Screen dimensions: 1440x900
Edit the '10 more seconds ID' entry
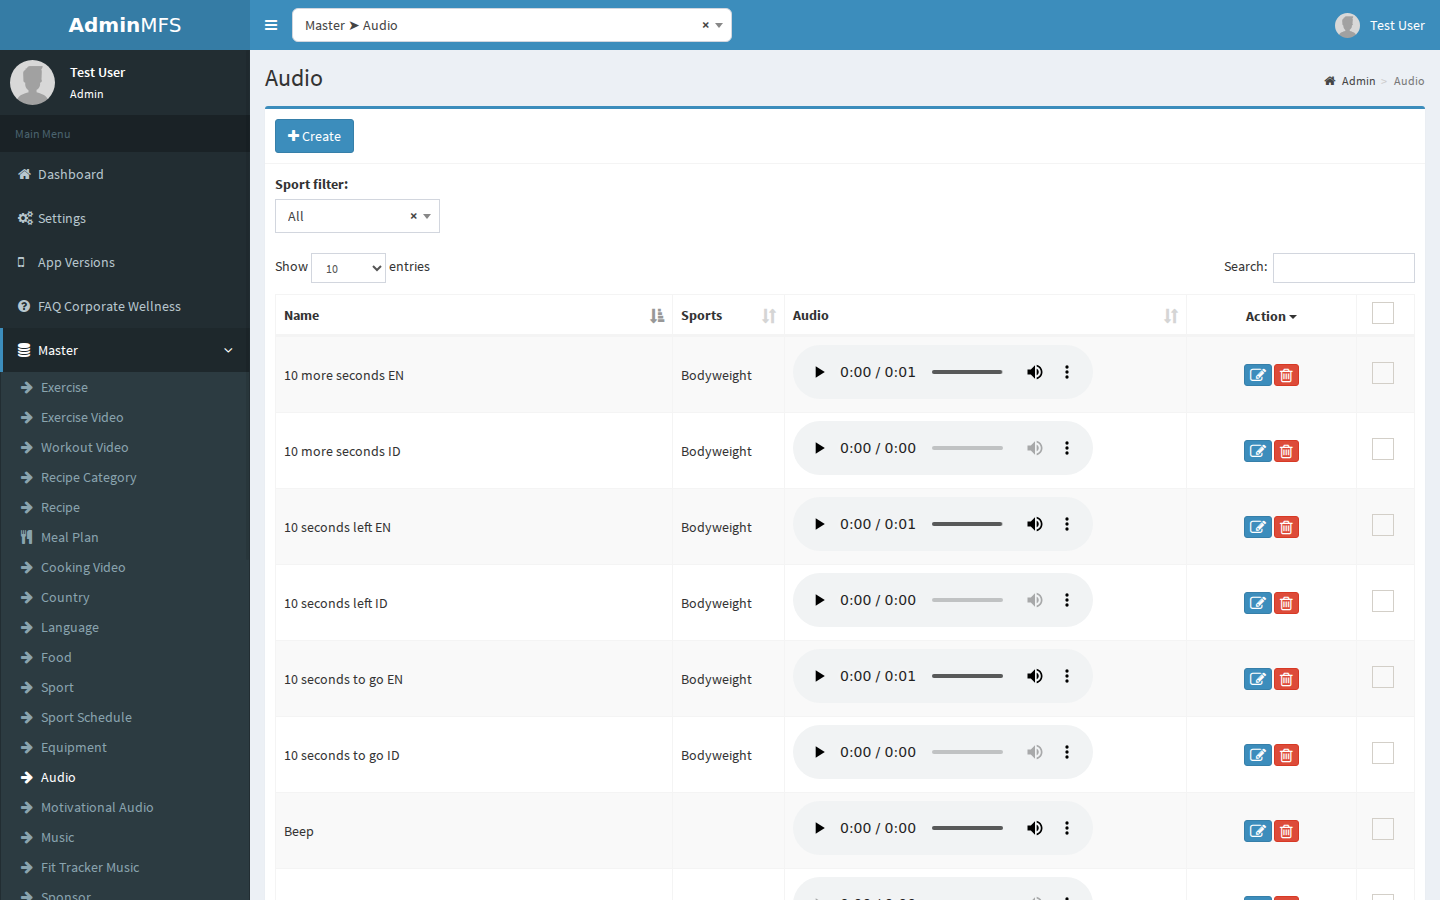1257,451
